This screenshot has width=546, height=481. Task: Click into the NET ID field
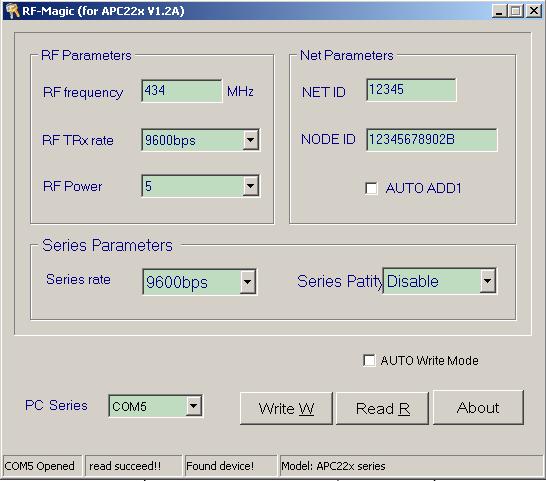pyautogui.click(x=411, y=90)
